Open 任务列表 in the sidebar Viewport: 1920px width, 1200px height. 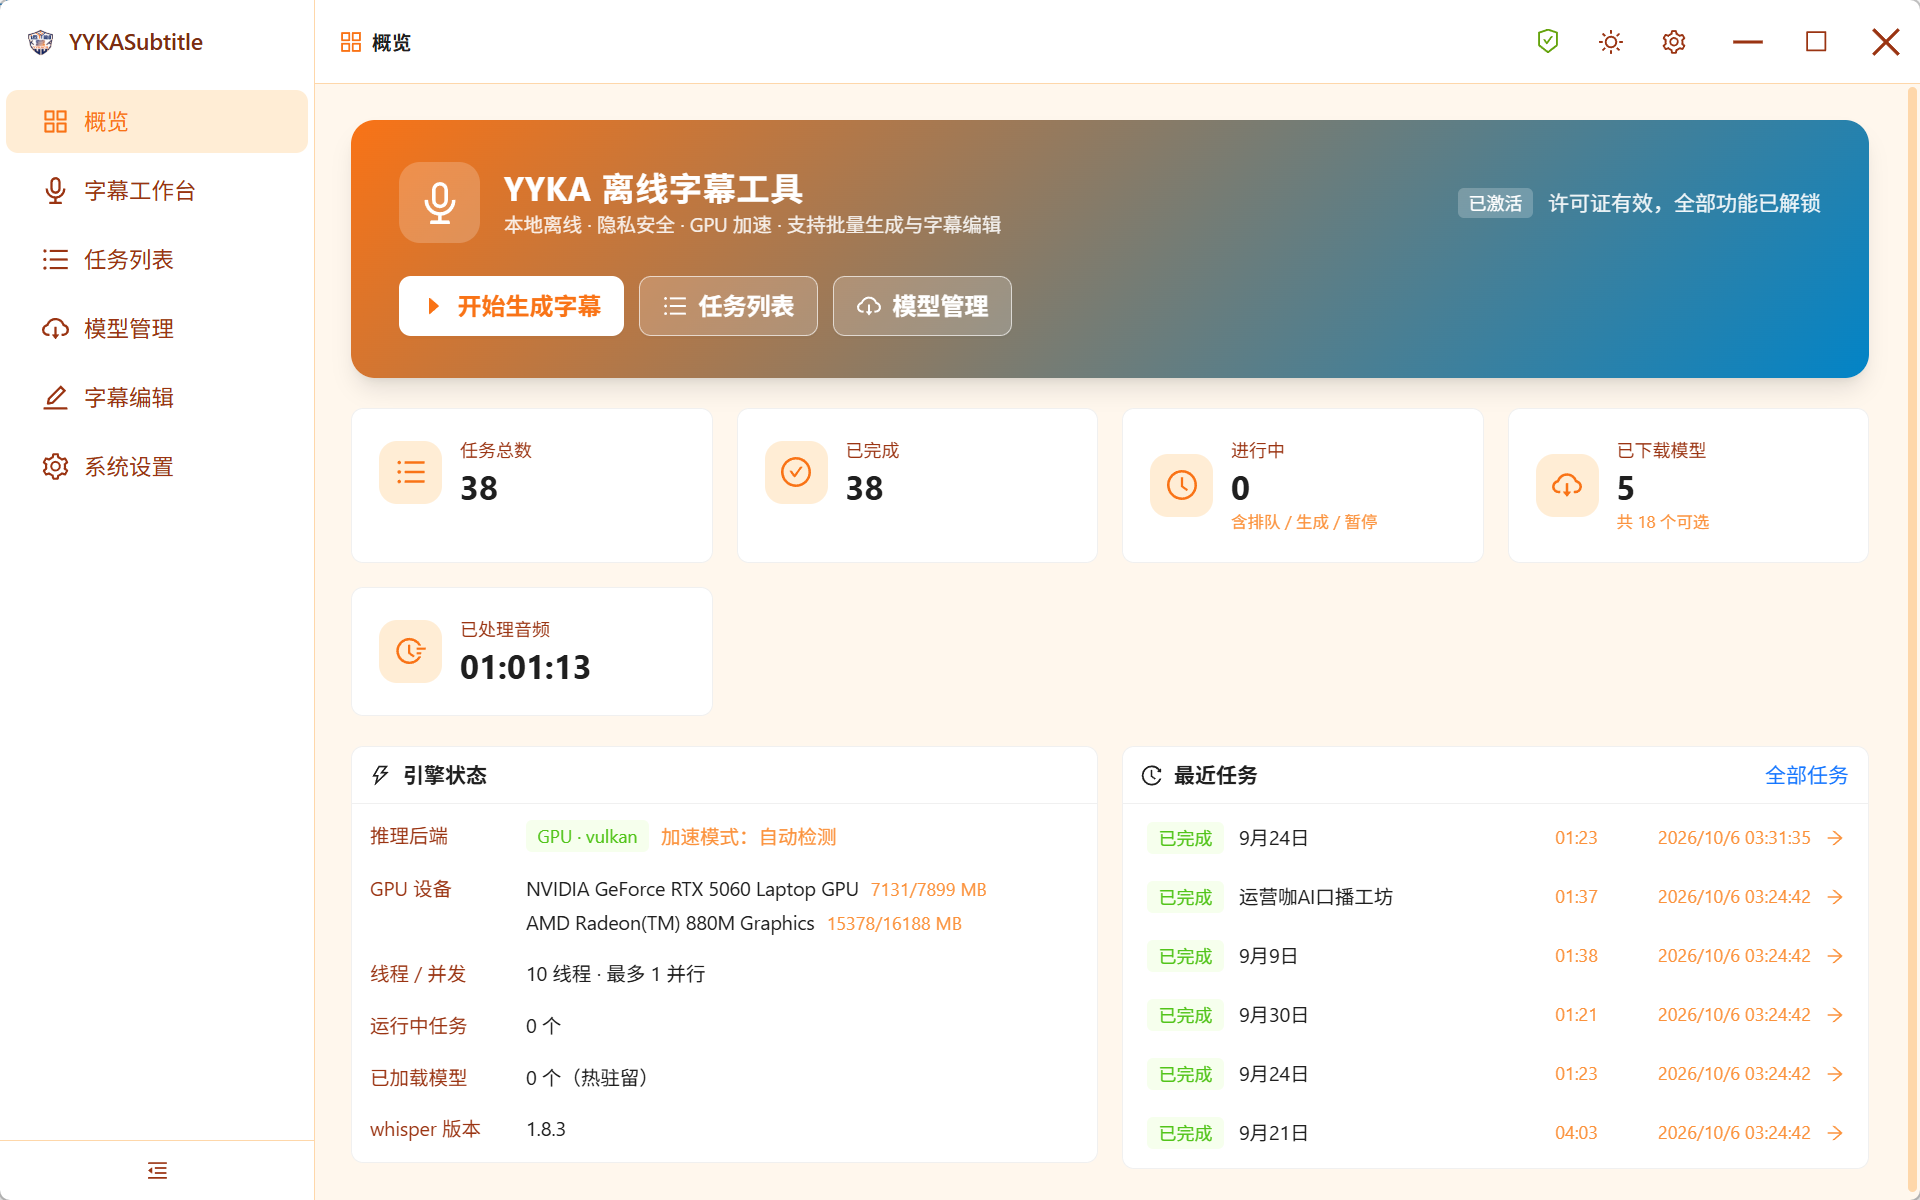pos(157,260)
